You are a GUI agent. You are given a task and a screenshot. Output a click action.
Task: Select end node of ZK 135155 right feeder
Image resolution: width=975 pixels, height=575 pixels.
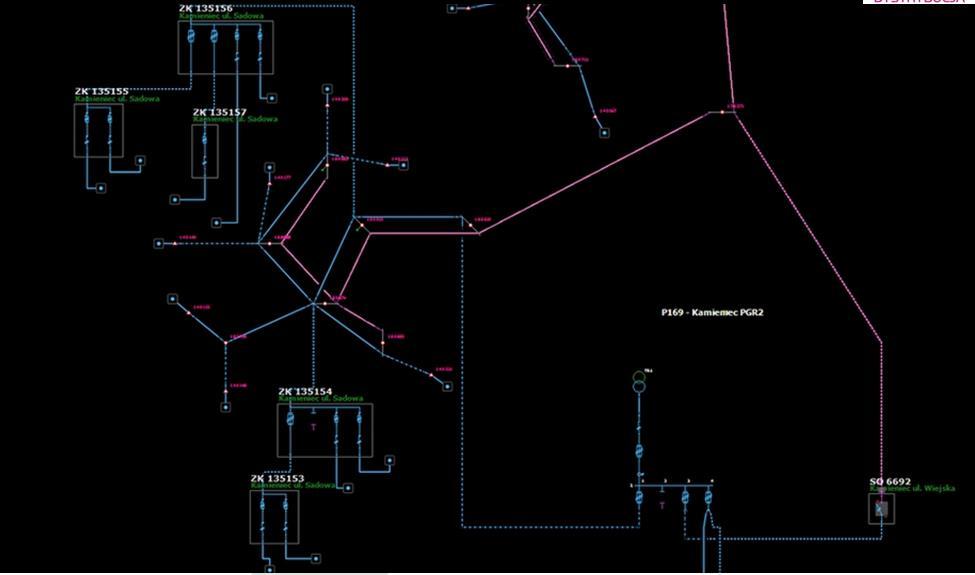click(x=141, y=160)
